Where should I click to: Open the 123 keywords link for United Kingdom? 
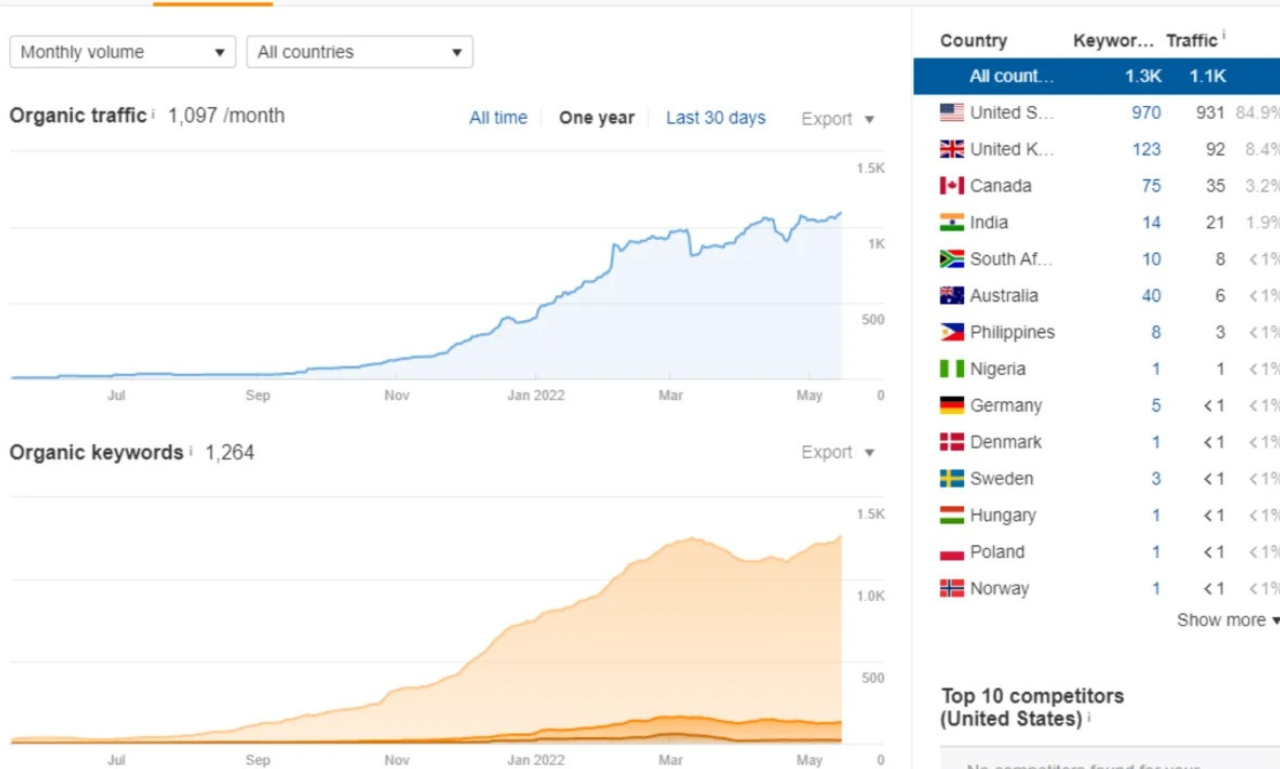pyautogui.click(x=1146, y=149)
